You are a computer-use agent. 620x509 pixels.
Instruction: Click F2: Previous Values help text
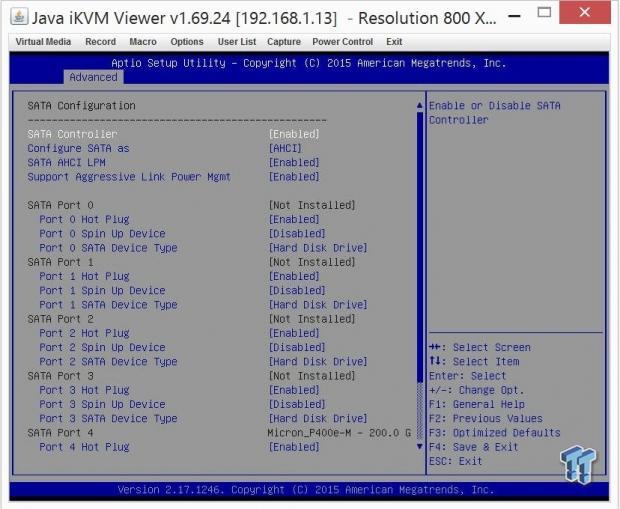coord(486,419)
